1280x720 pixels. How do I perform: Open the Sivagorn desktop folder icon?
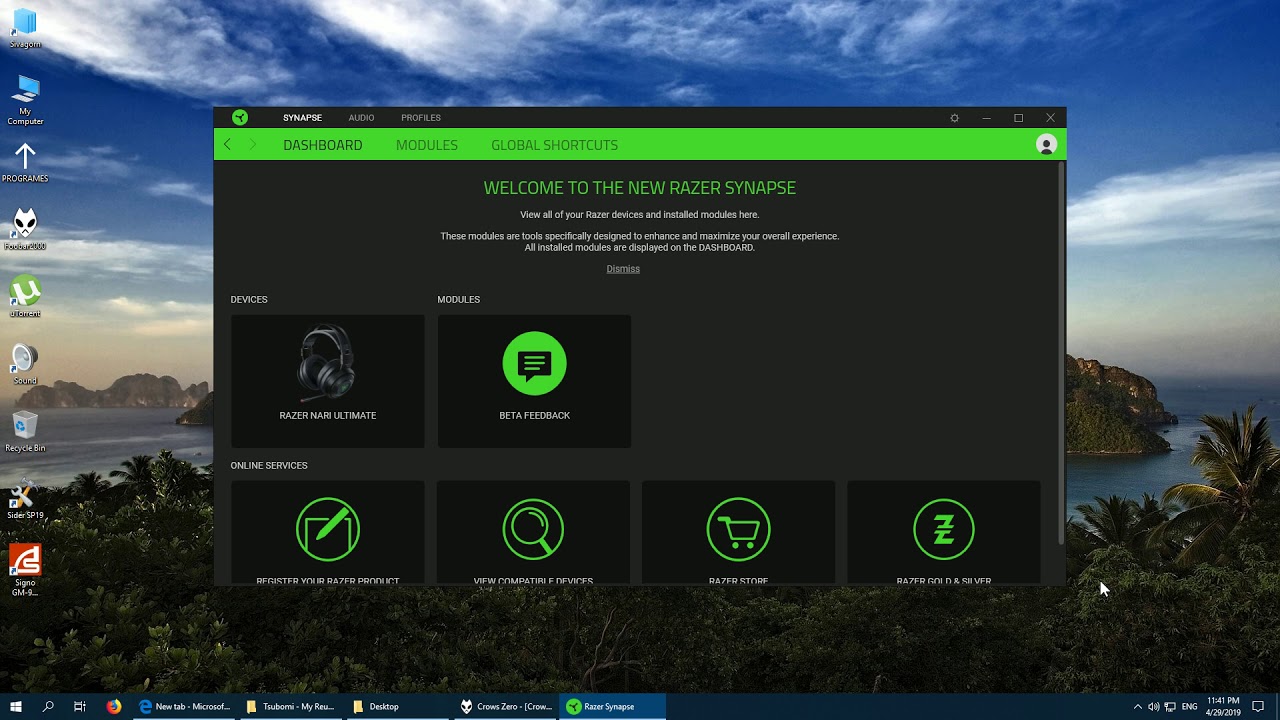pyautogui.click(x=25, y=29)
